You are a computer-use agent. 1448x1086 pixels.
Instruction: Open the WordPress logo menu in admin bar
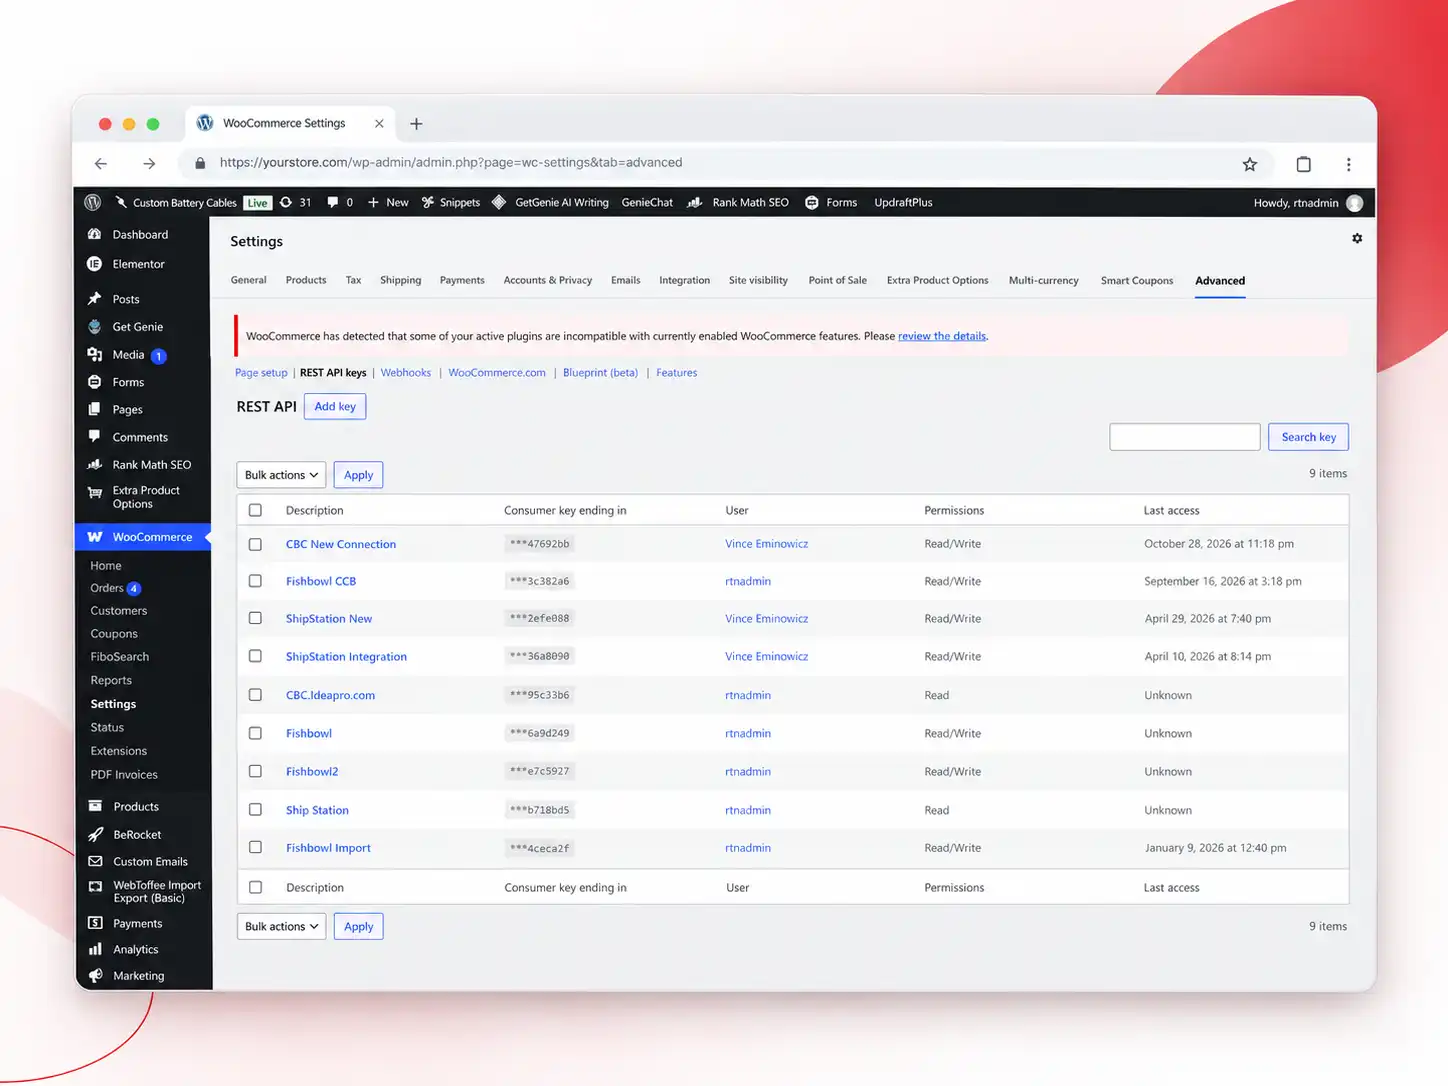[x=93, y=202]
